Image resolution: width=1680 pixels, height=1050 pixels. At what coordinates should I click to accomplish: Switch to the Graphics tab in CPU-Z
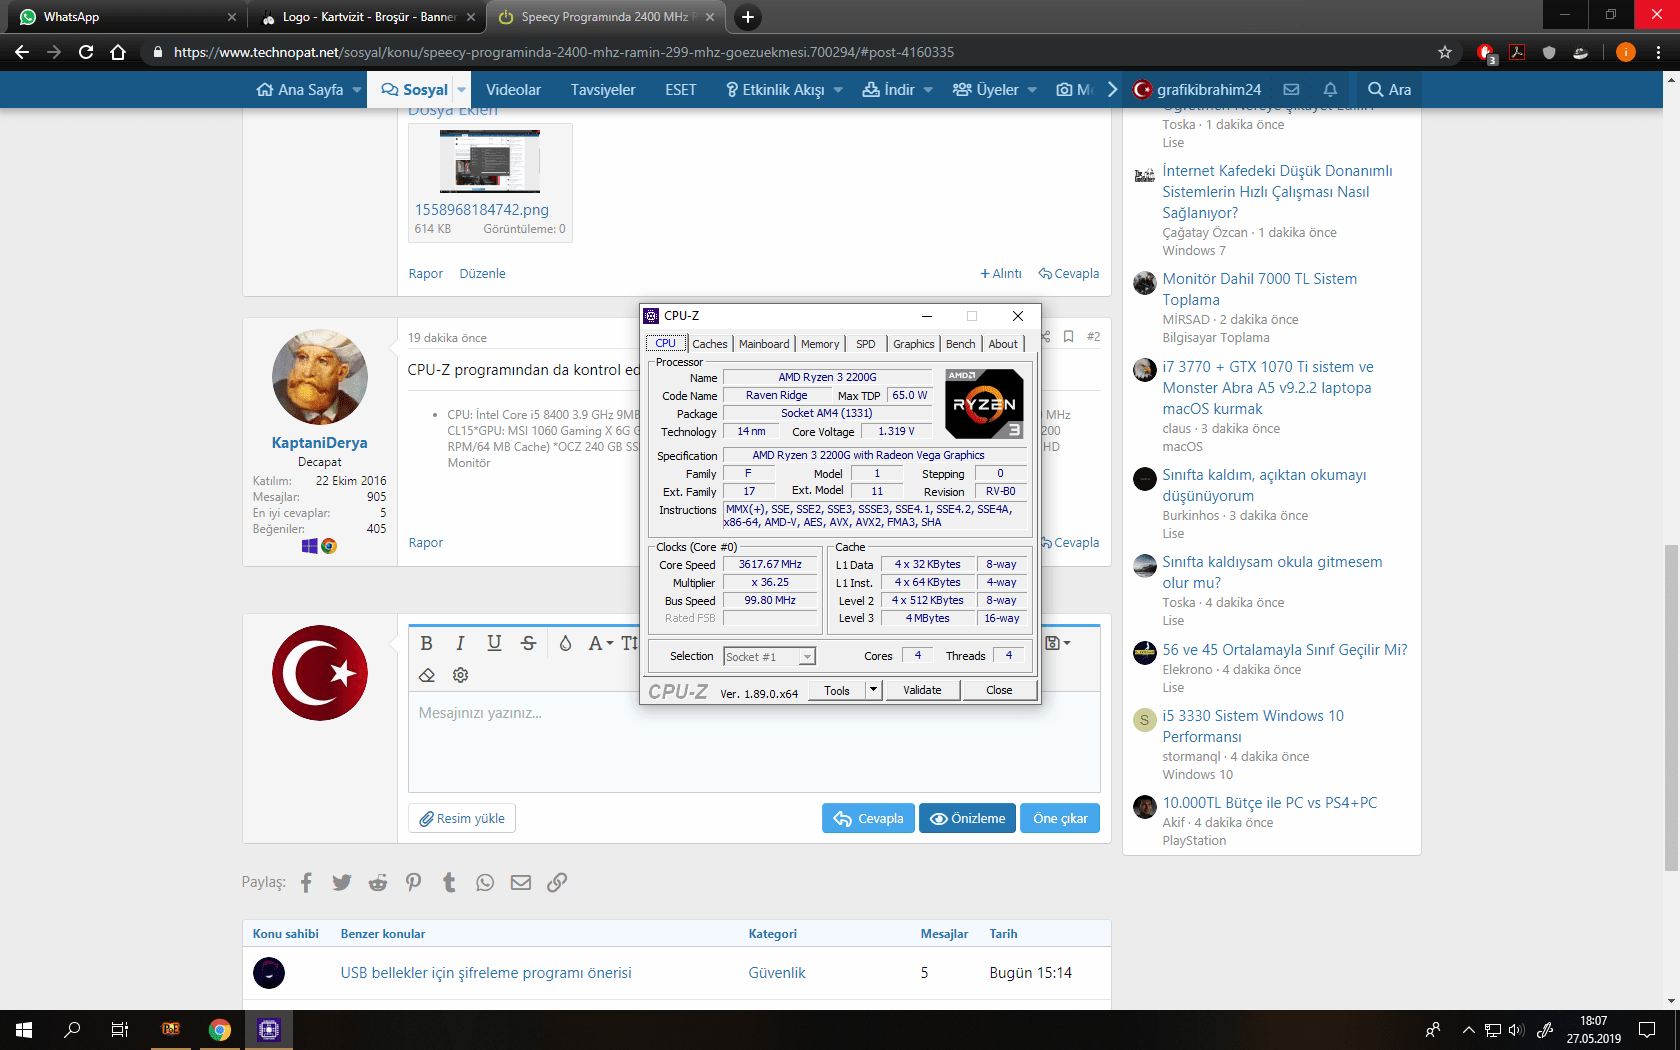[x=914, y=344]
